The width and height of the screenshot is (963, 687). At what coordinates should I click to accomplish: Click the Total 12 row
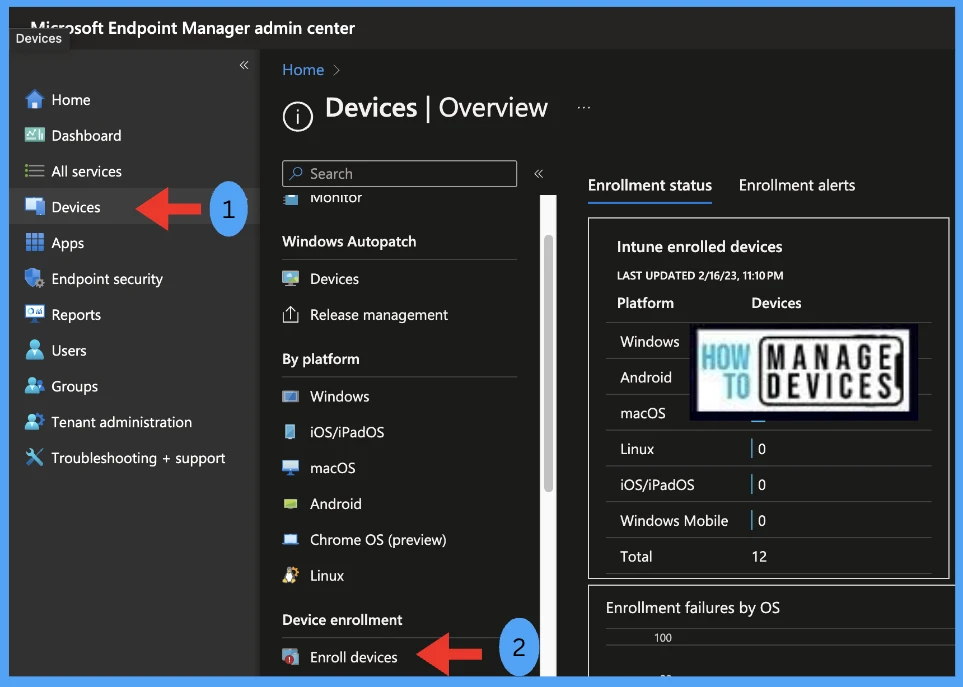tap(768, 556)
